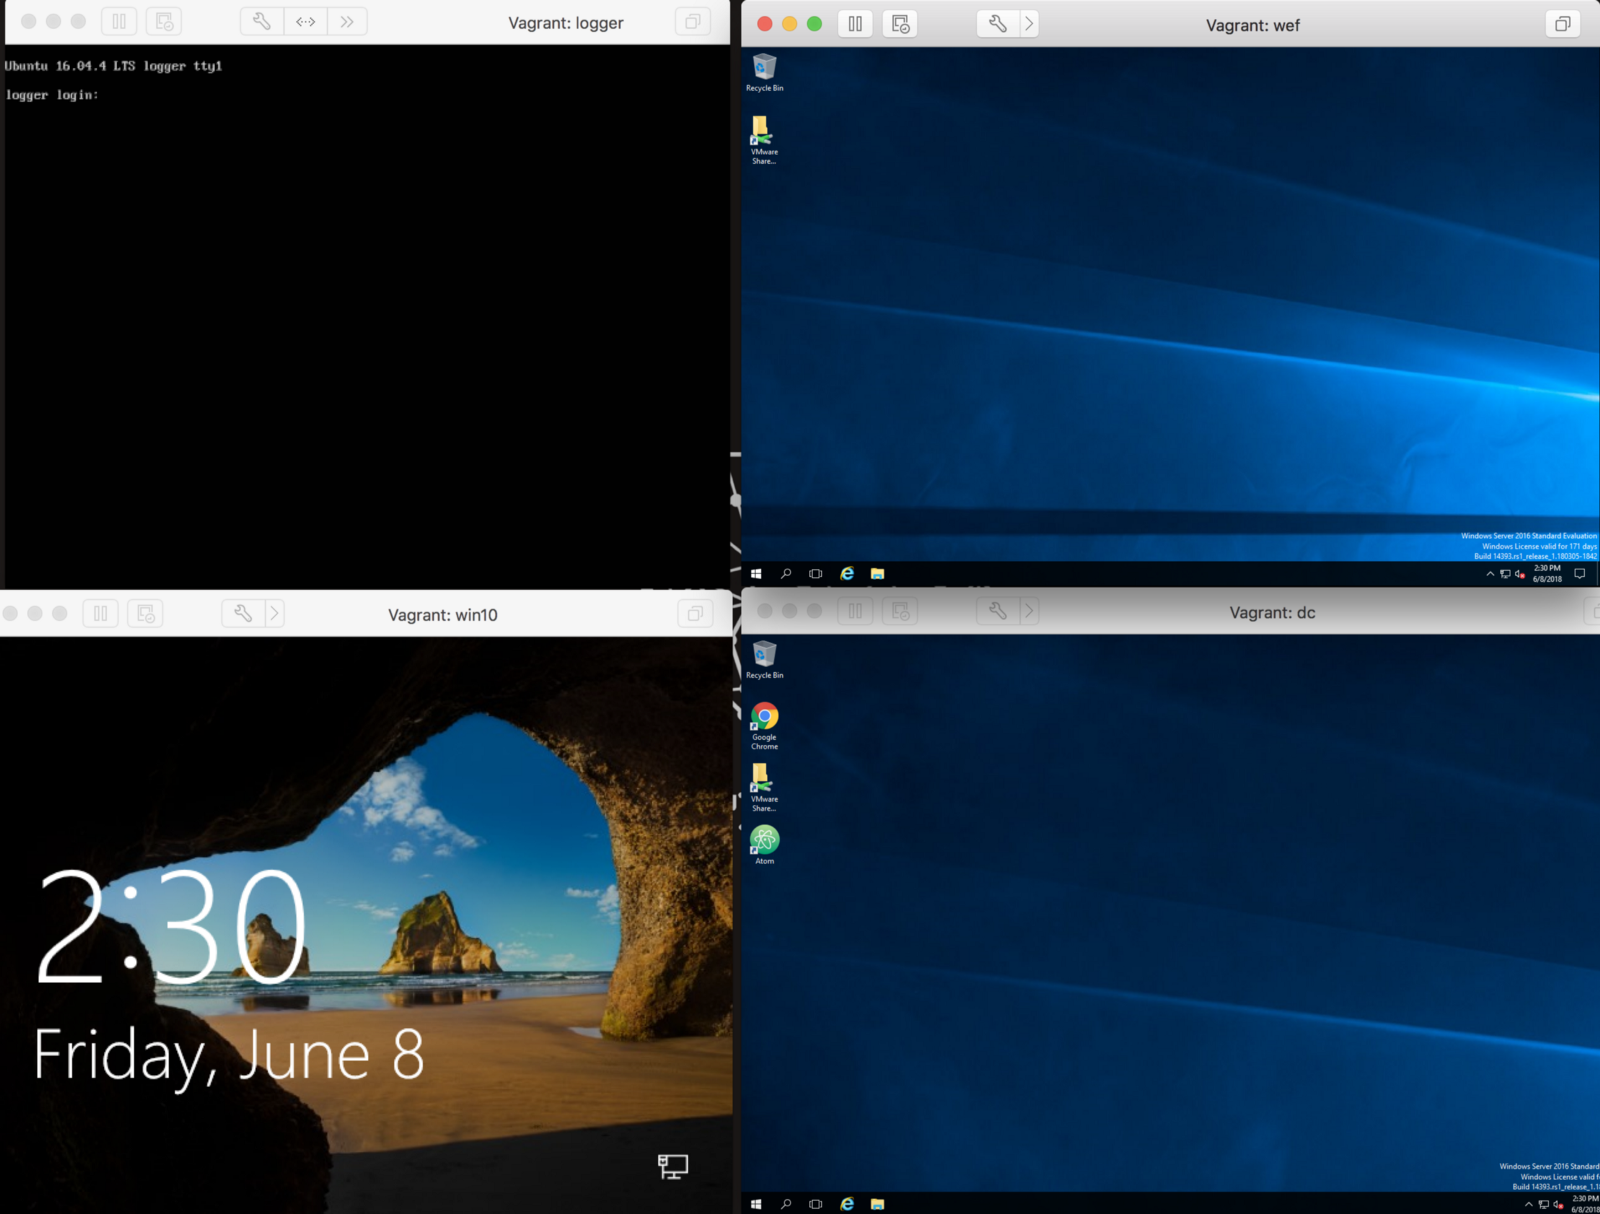
Task: Click the resize arrows icon in logger toolbar
Action: tap(306, 21)
